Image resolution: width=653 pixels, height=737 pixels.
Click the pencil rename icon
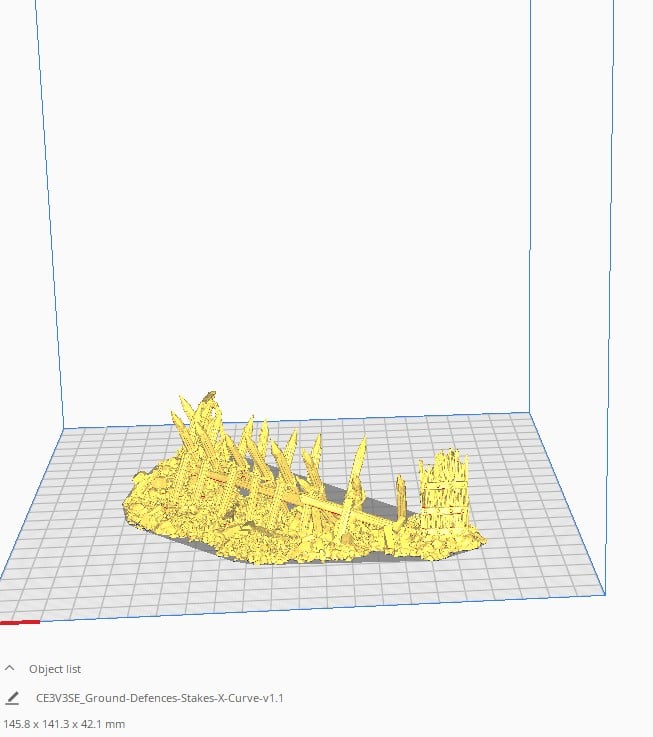[x=12, y=698]
